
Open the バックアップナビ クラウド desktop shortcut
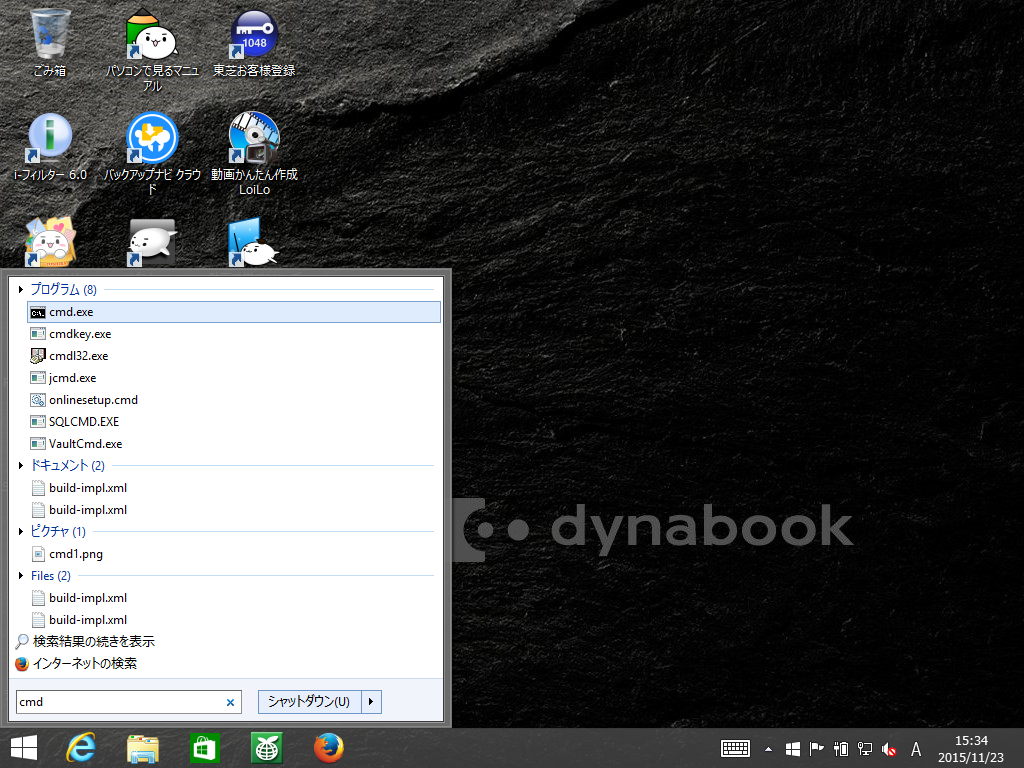(x=152, y=154)
